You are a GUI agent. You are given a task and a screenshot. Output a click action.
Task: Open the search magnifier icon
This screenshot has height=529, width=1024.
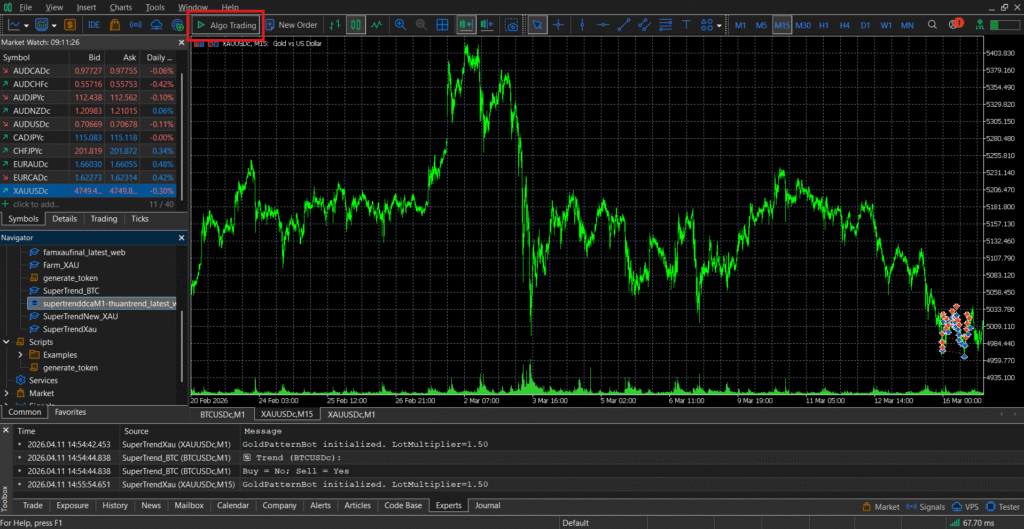(932, 24)
